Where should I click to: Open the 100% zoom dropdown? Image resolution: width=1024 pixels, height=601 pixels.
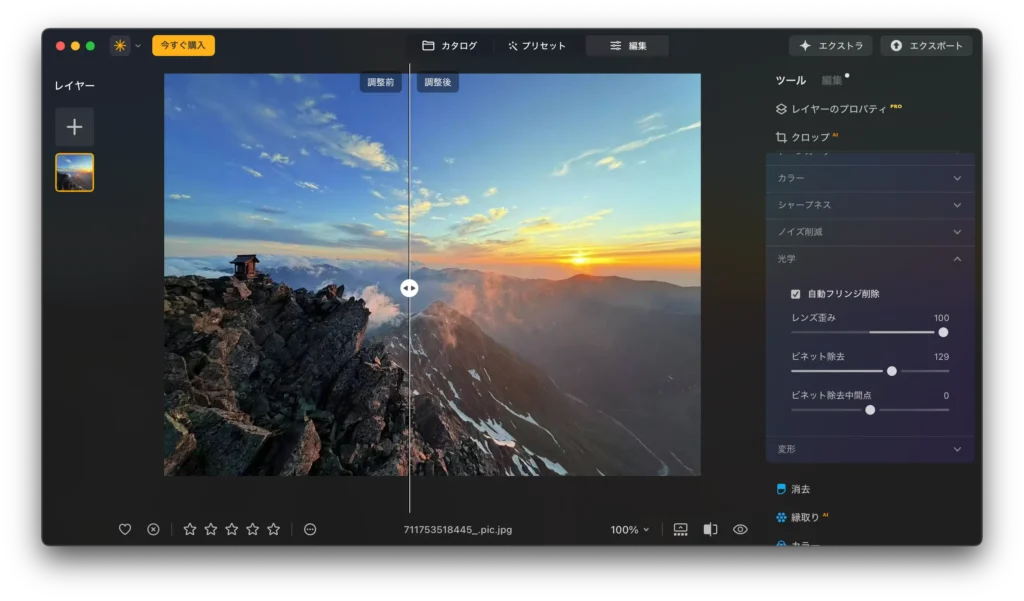(630, 529)
